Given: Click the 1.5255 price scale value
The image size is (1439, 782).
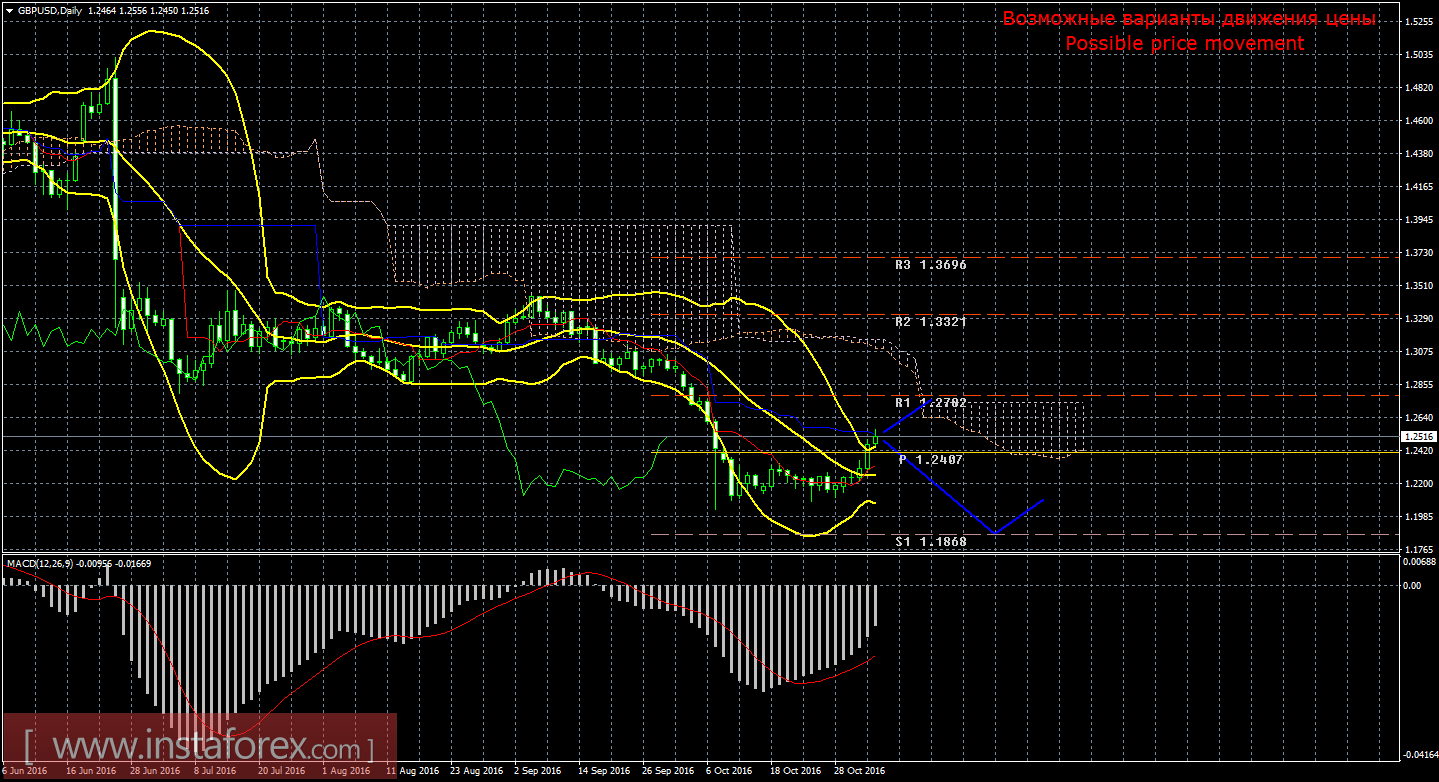Looking at the screenshot, I should click(1418, 21).
